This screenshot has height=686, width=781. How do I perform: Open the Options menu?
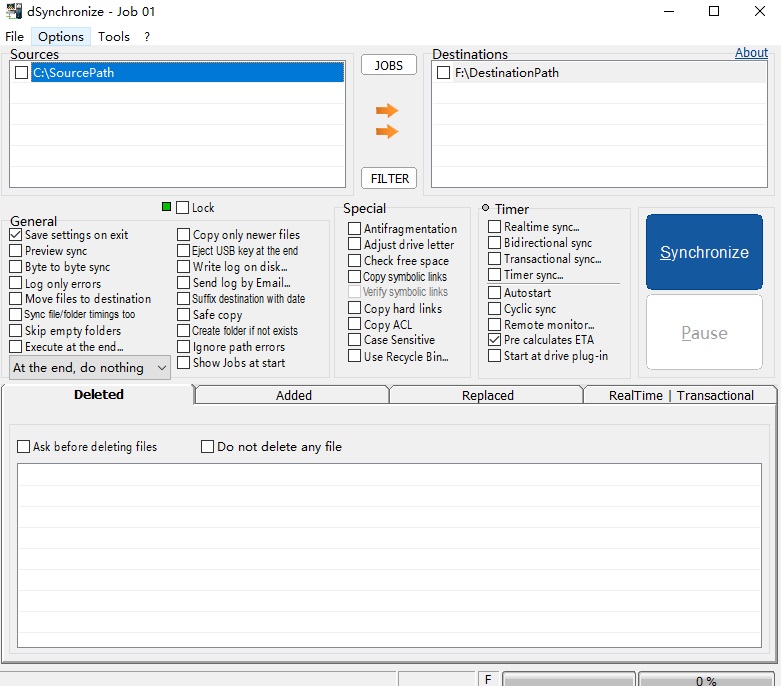[x=61, y=36]
